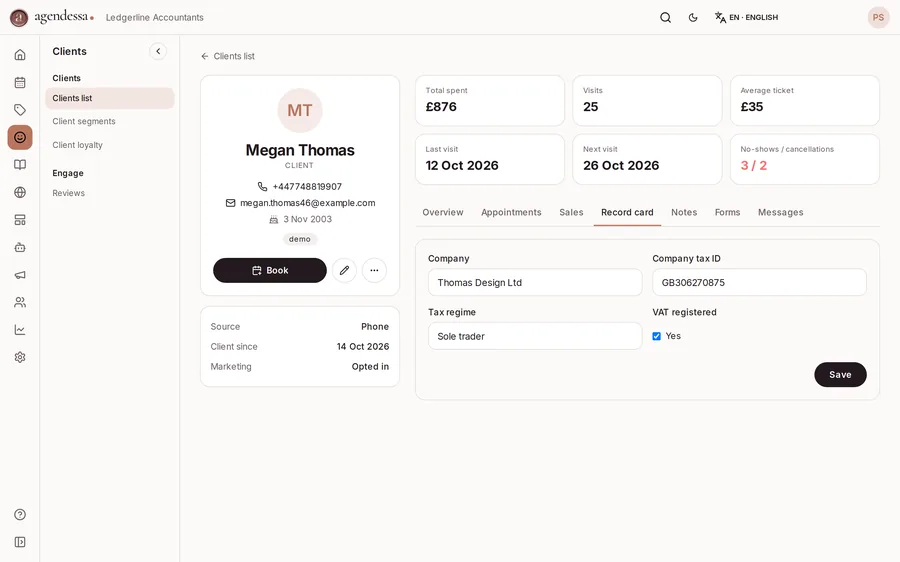This screenshot has height=562, width=900.
Task: Select the Clients smiley icon in sidebar
Action: point(20,137)
